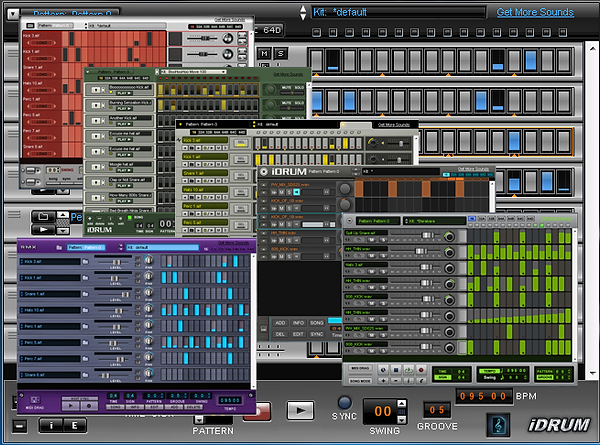Step the kit selector arrows, main window
The width and height of the screenshot is (600, 445).
pyautogui.click(x=303, y=13)
